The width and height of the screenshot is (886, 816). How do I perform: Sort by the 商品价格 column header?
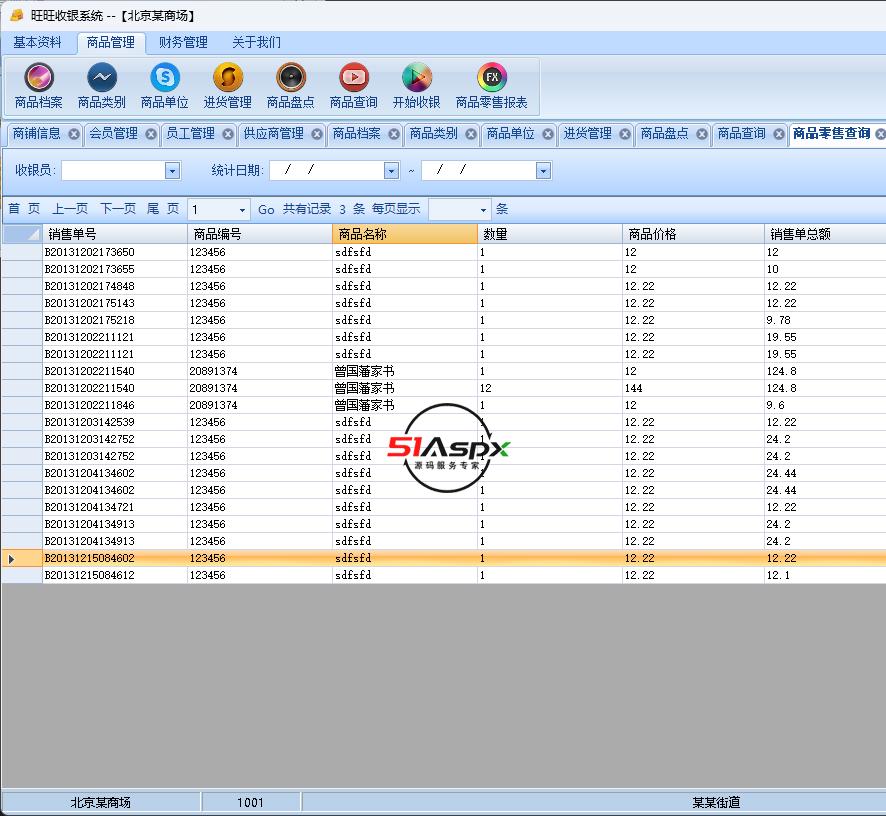click(693, 234)
